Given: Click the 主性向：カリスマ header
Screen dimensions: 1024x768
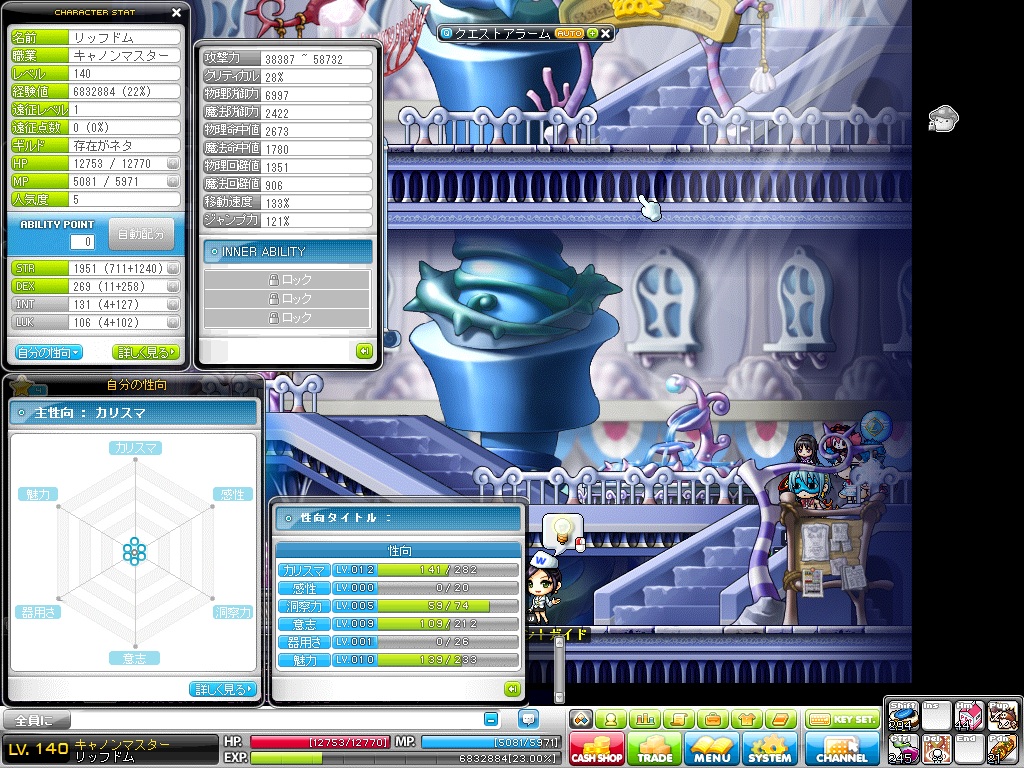Looking at the screenshot, I should (133, 413).
